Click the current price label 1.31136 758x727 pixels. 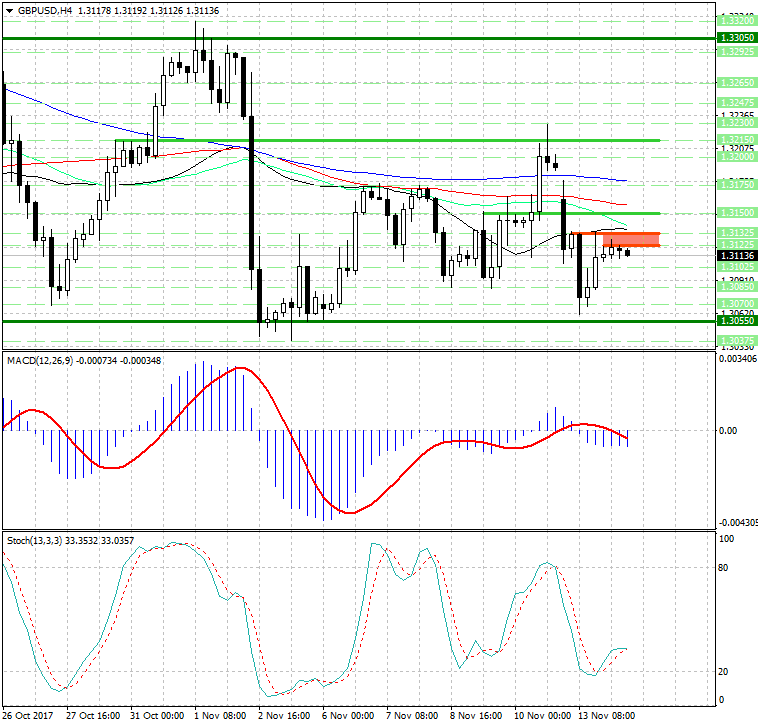[736, 256]
